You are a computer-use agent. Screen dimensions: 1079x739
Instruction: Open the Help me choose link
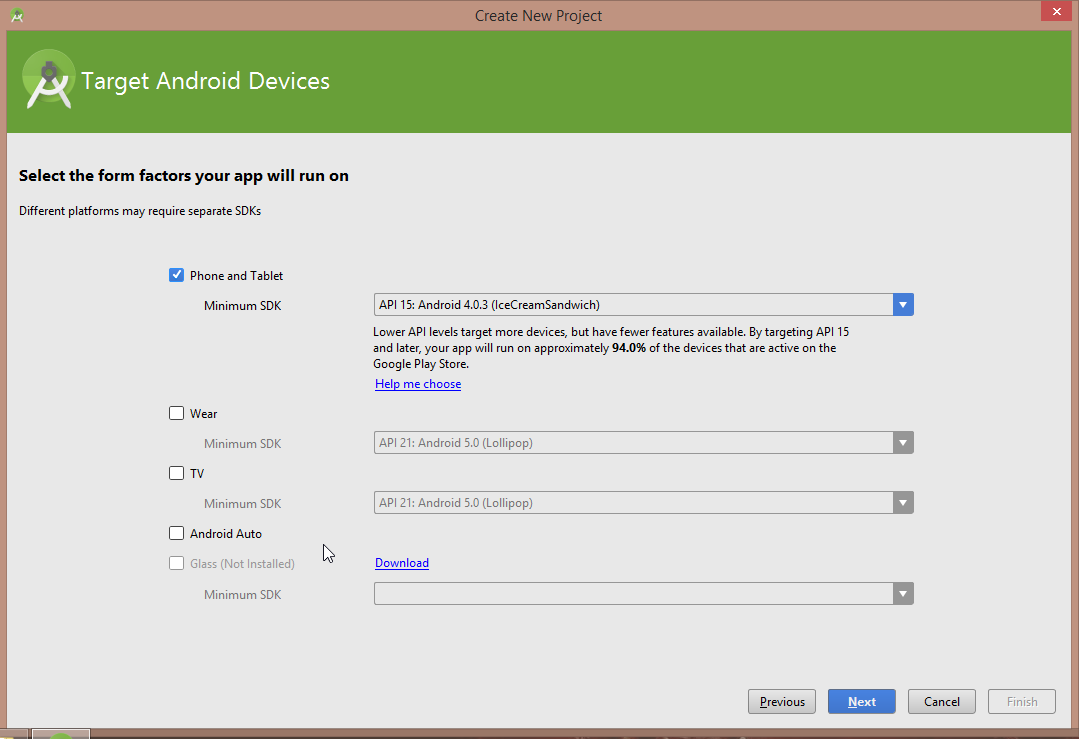coord(418,384)
